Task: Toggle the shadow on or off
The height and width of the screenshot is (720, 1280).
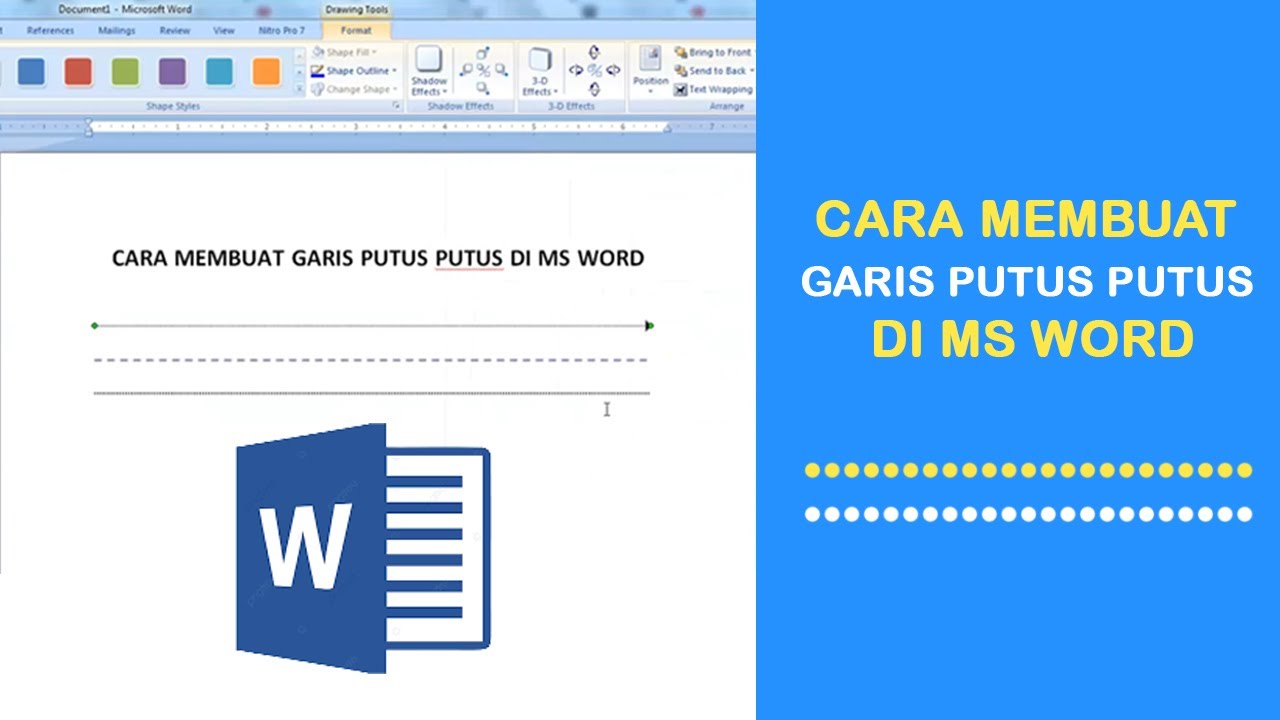Action: [x=483, y=70]
